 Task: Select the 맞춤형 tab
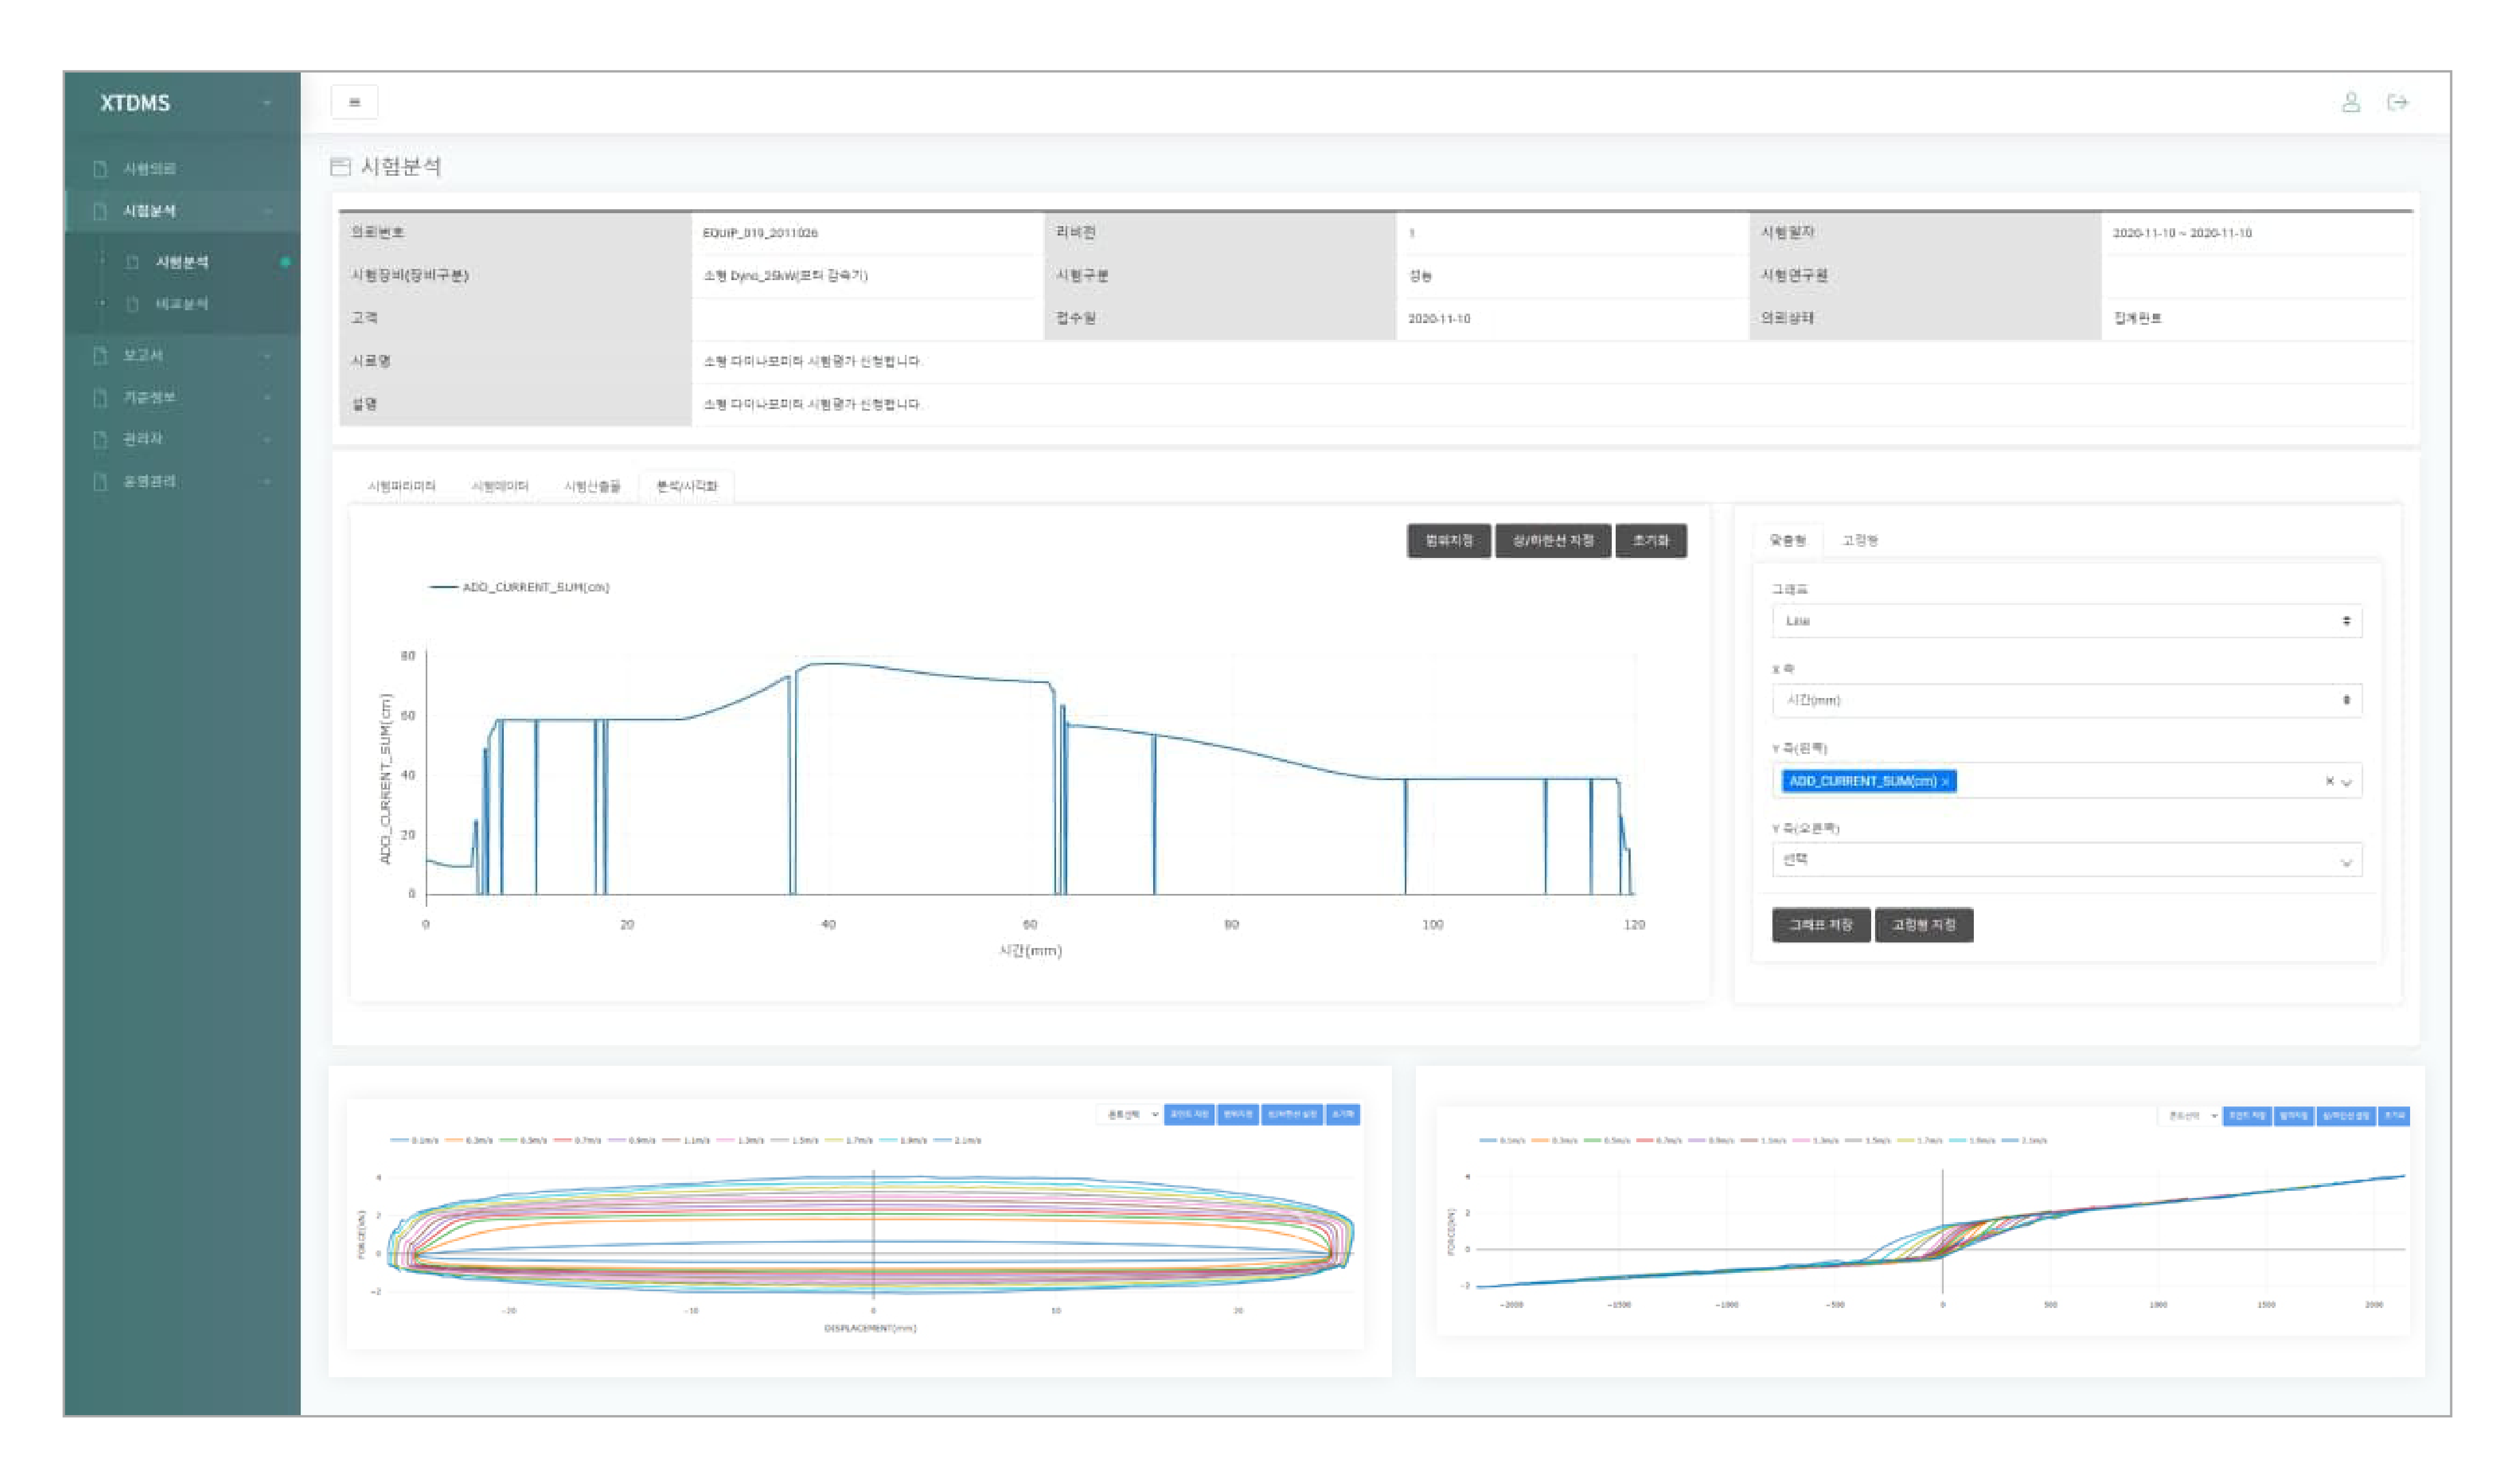coord(1787,540)
